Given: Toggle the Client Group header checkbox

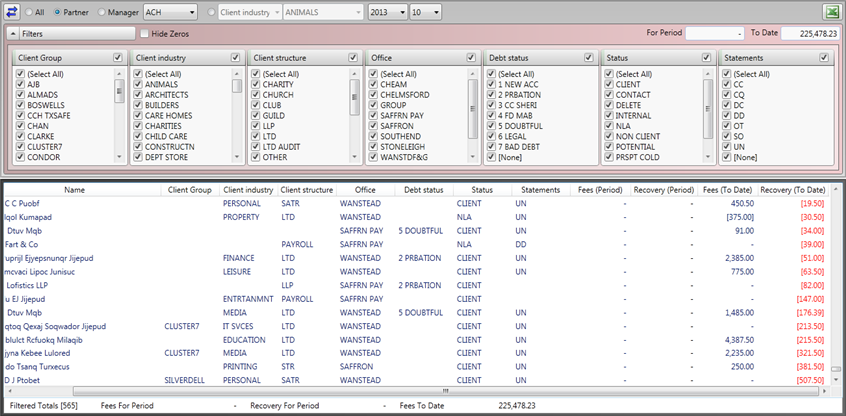Looking at the screenshot, I should coord(118,57).
